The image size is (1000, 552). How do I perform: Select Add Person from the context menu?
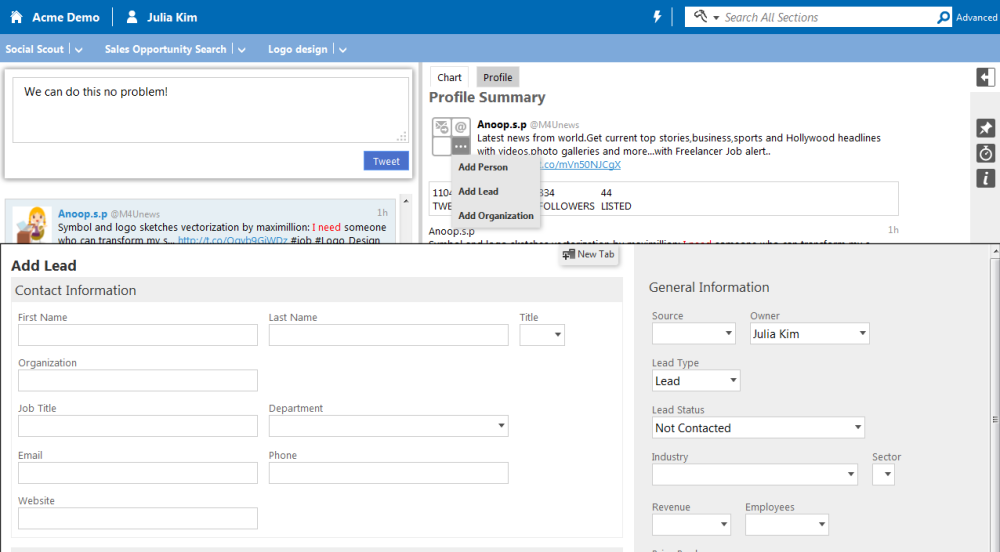(x=483, y=167)
